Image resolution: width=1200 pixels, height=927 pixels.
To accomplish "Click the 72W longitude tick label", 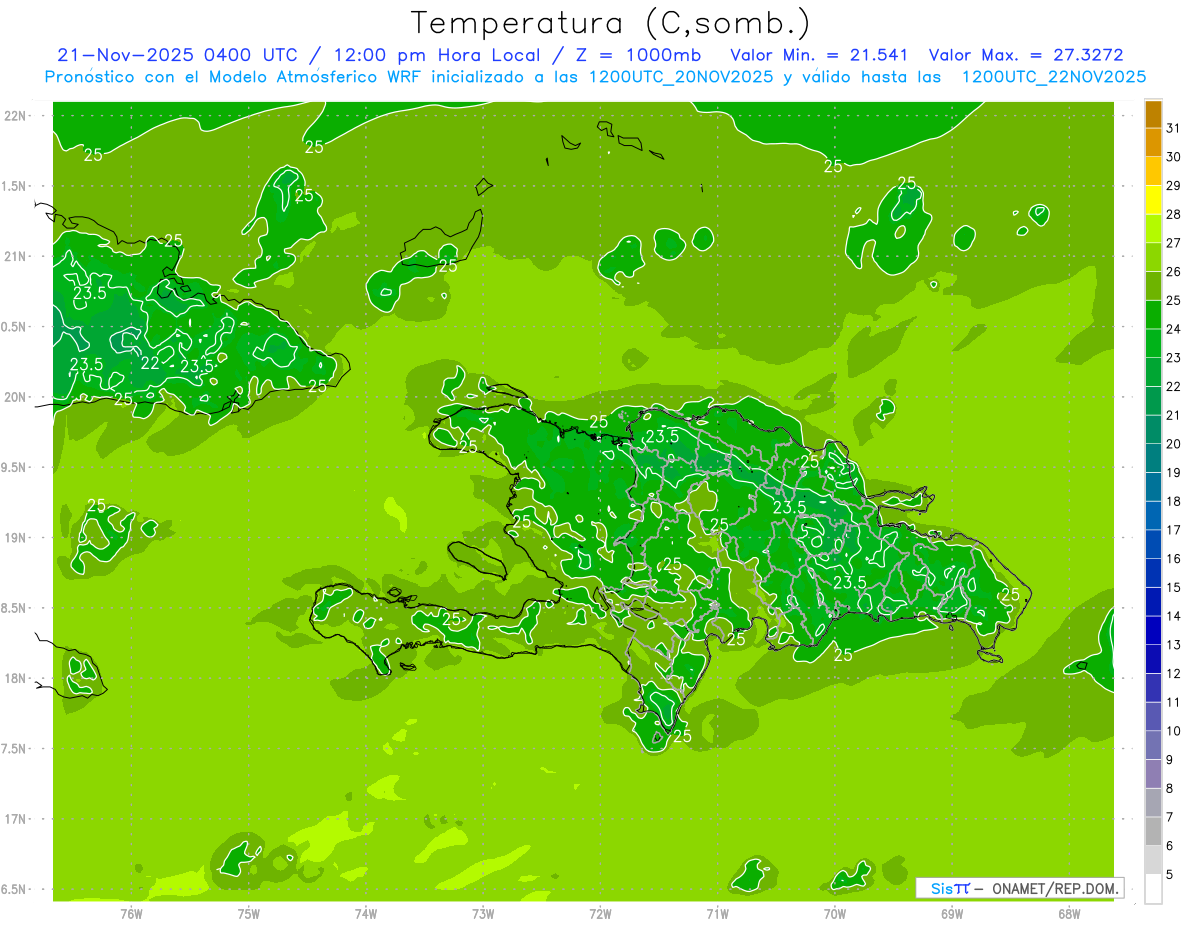I will point(600,913).
